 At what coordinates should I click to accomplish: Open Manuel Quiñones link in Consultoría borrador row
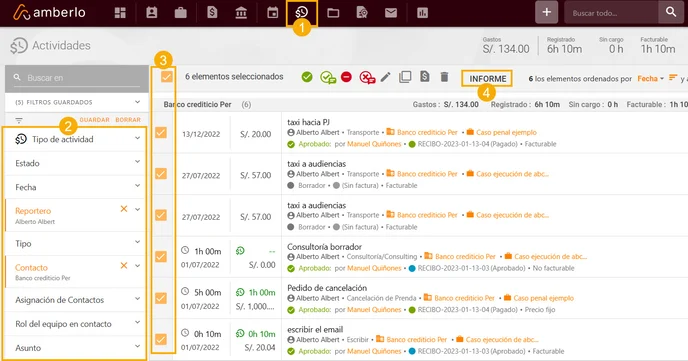pos(374,268)
